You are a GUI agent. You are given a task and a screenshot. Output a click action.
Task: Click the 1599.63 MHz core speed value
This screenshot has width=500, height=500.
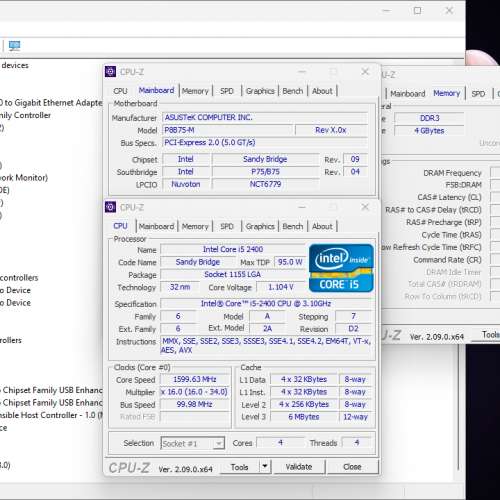(195, 379)
